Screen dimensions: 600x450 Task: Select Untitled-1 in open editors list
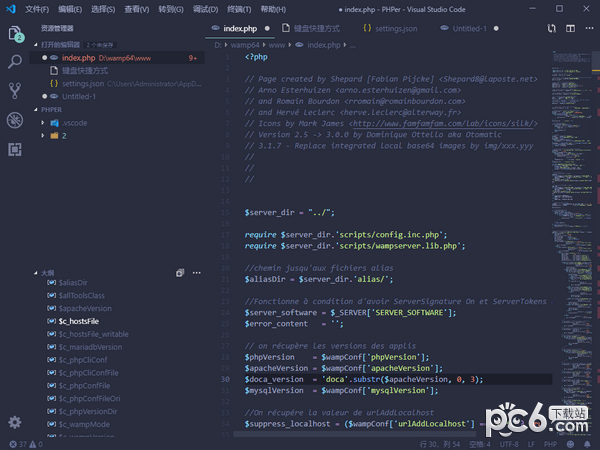click(117, 96)
